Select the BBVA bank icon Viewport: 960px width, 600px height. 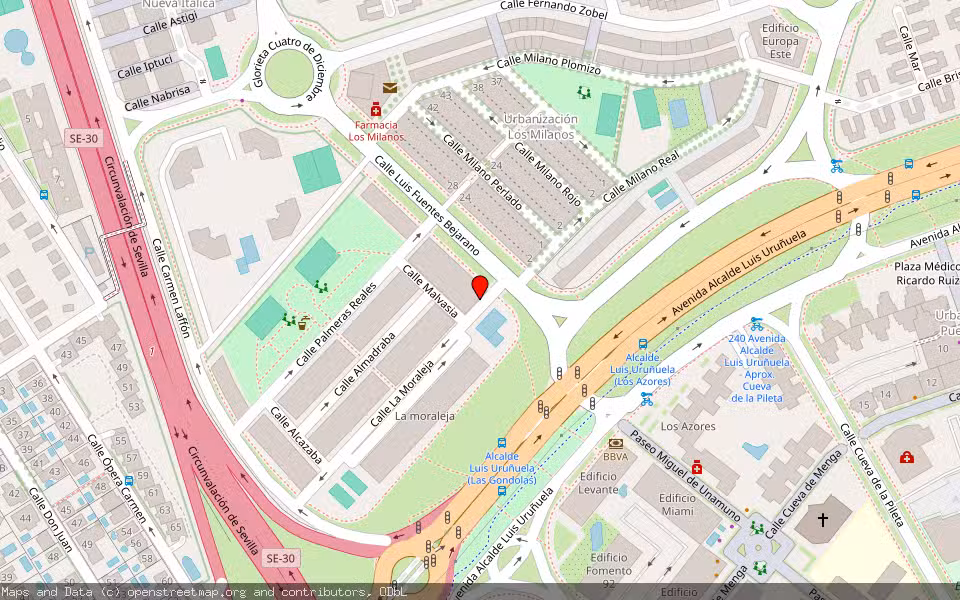pyautogui.click(x=616, y=443)
